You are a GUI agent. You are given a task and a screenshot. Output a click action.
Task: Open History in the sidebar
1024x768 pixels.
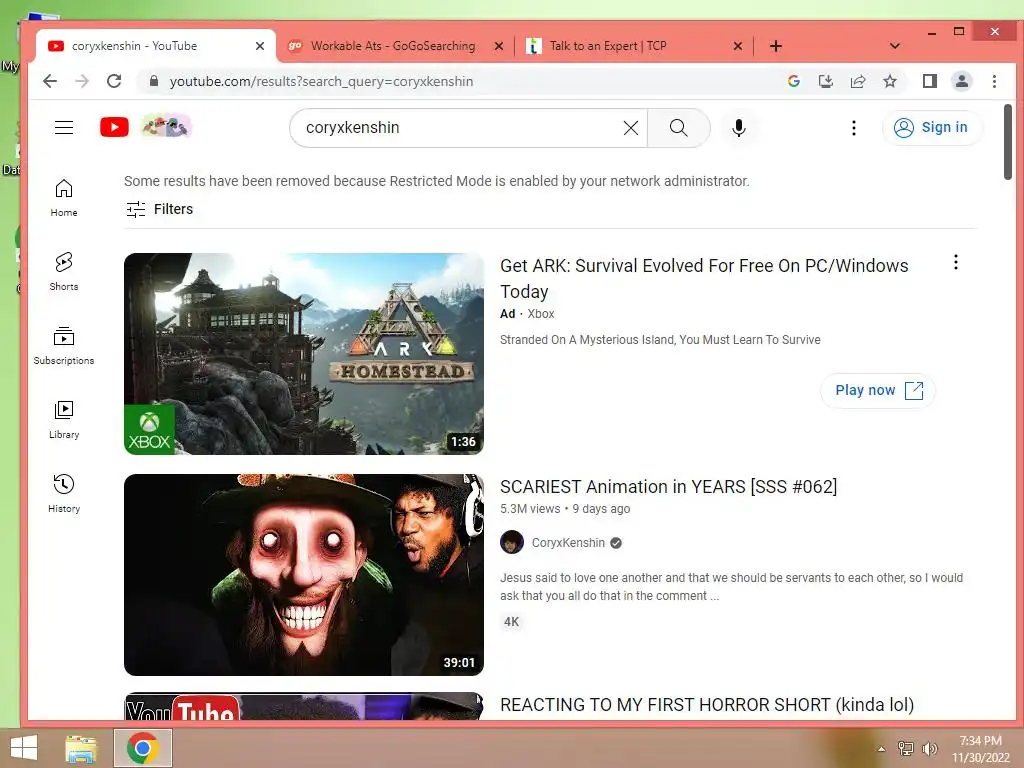(64, 493)
